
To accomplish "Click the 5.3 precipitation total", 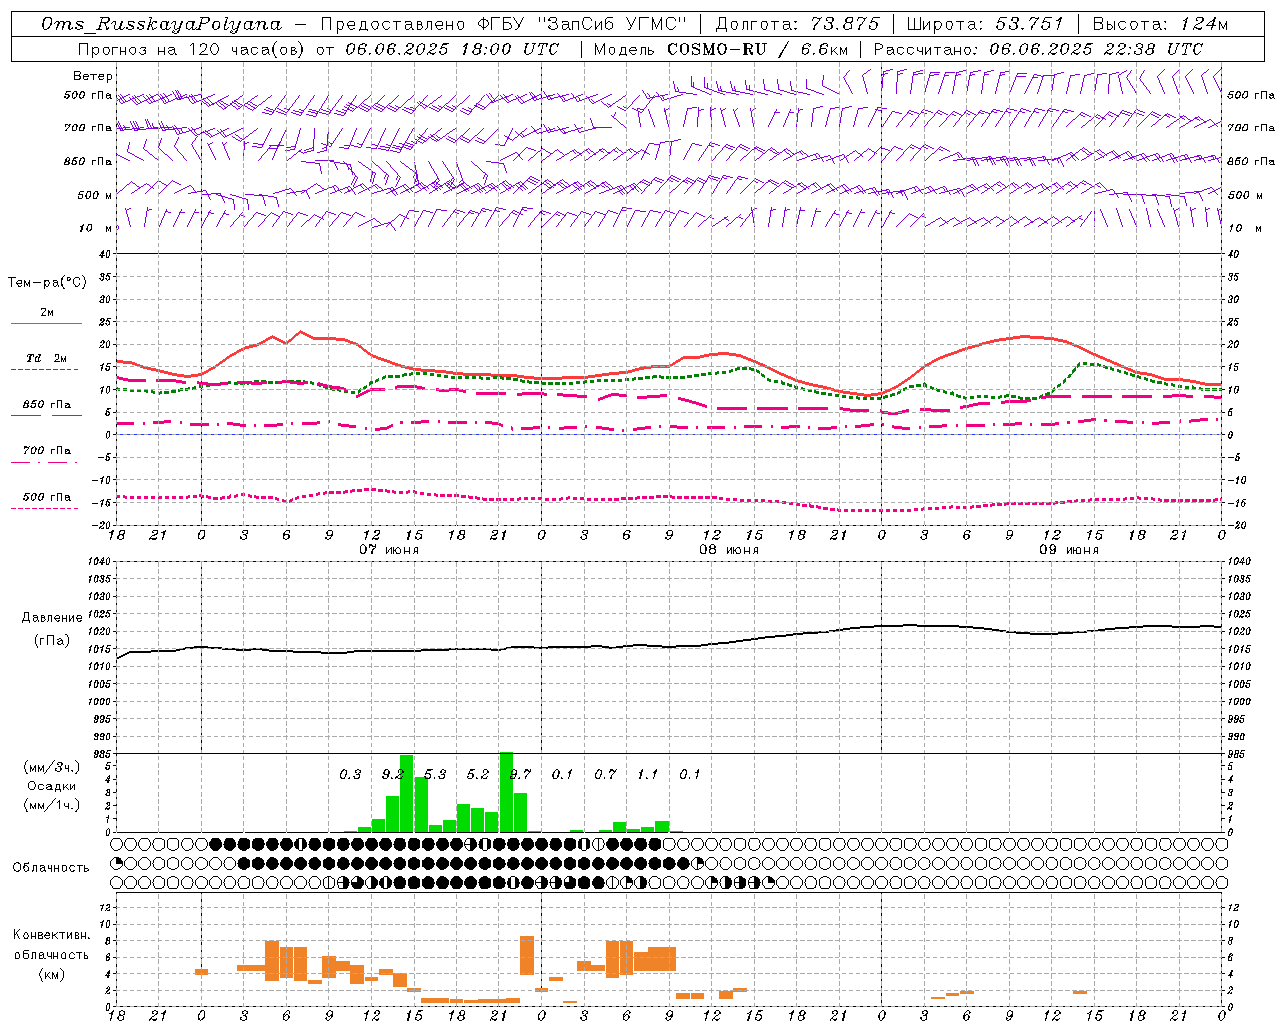I will [x=435, y=775].
